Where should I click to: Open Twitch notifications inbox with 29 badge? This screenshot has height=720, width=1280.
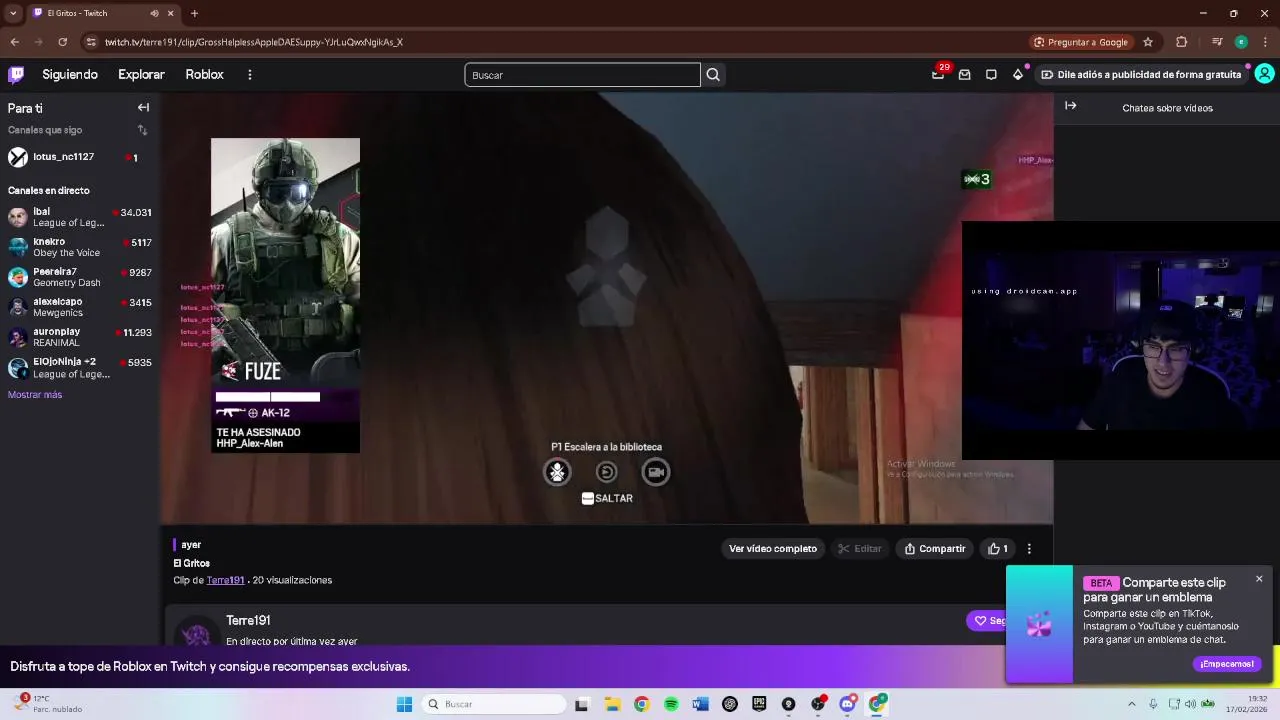coord(938,74)
